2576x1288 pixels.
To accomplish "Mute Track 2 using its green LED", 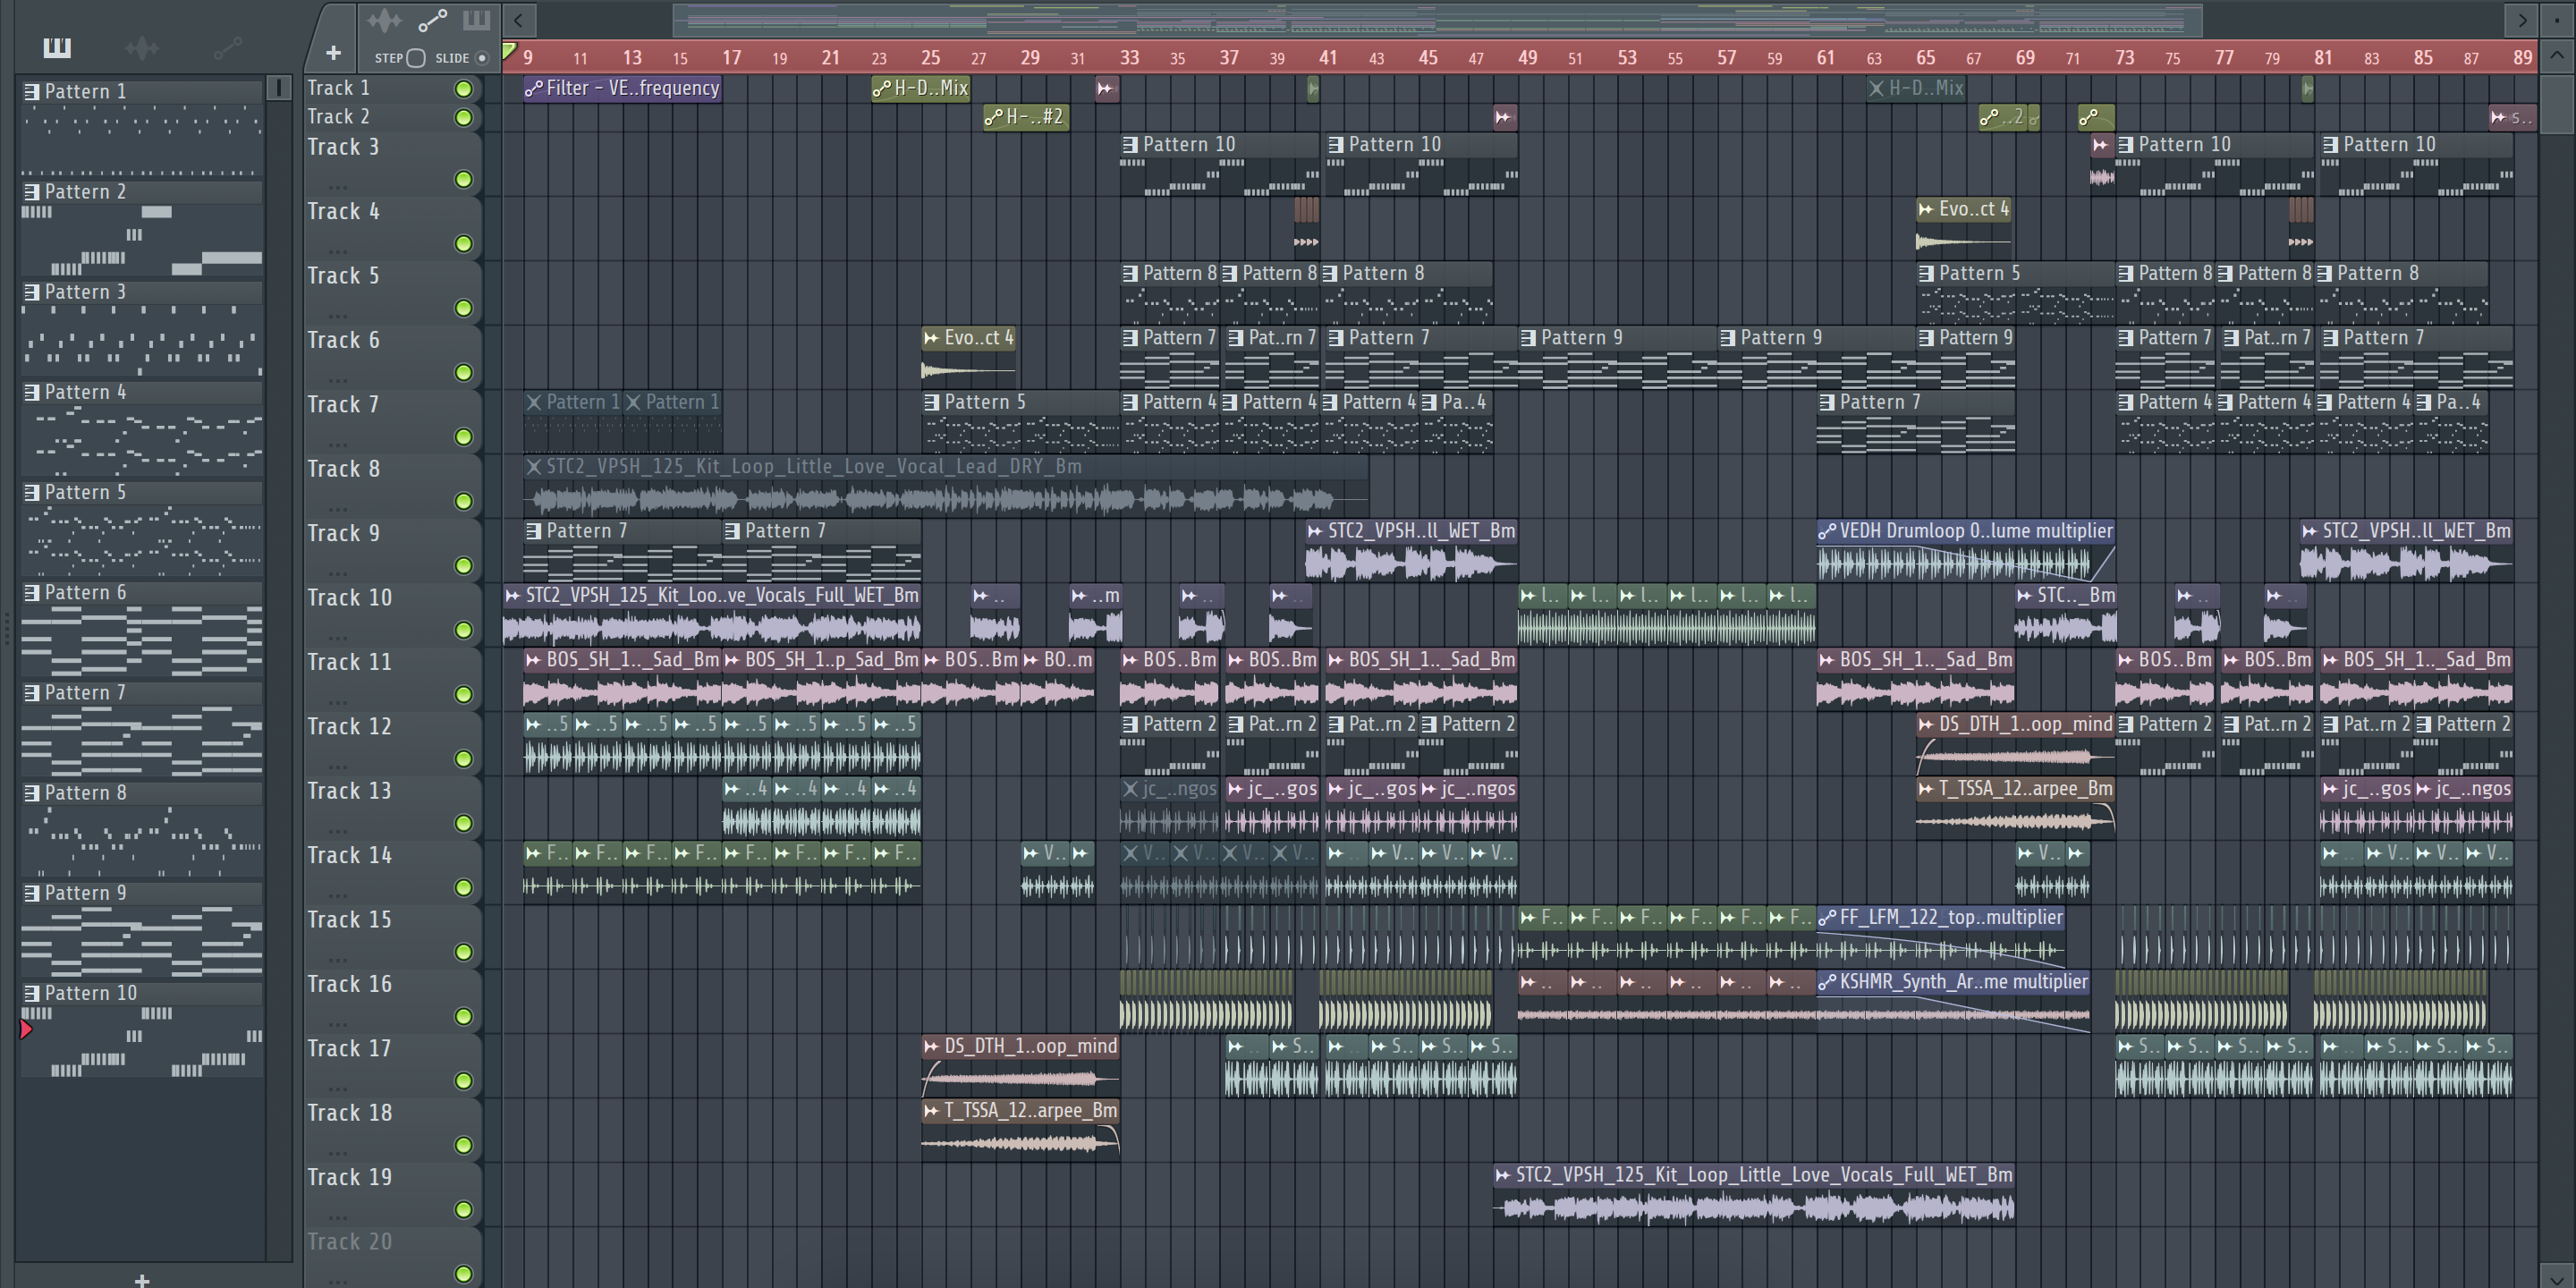I will 463,118.
